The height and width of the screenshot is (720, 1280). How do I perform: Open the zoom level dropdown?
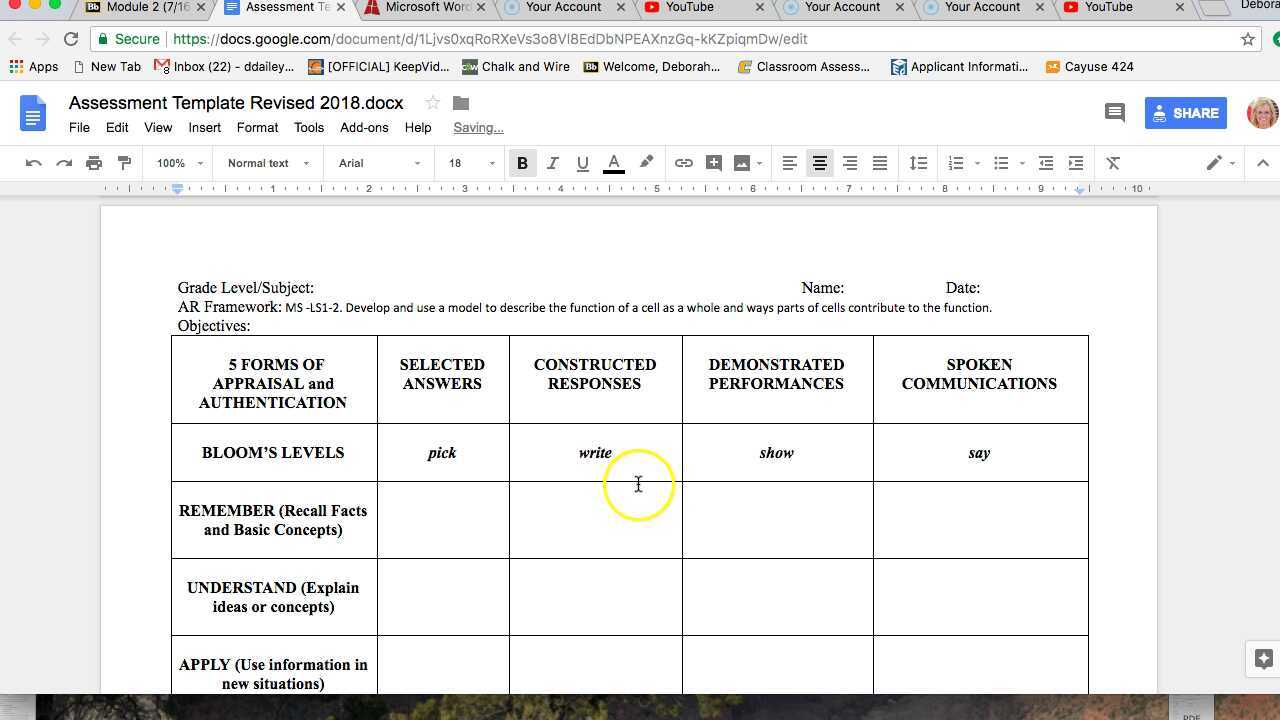click(176, 163)
